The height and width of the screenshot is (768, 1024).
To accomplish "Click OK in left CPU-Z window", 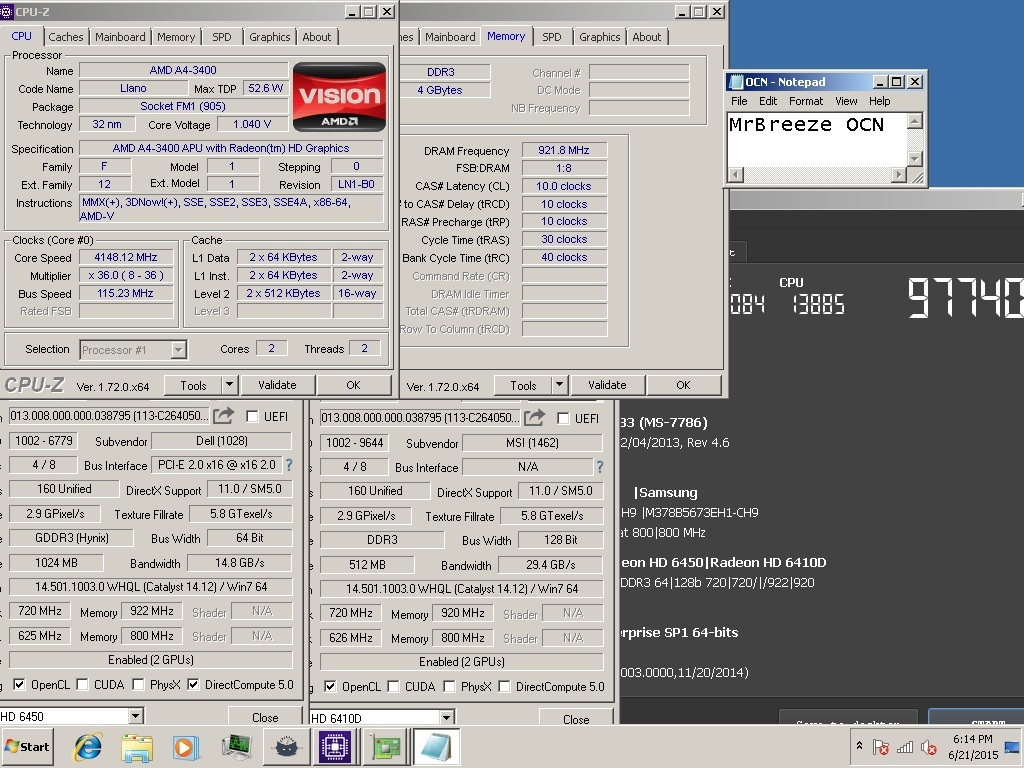I will tap(353, 385).
